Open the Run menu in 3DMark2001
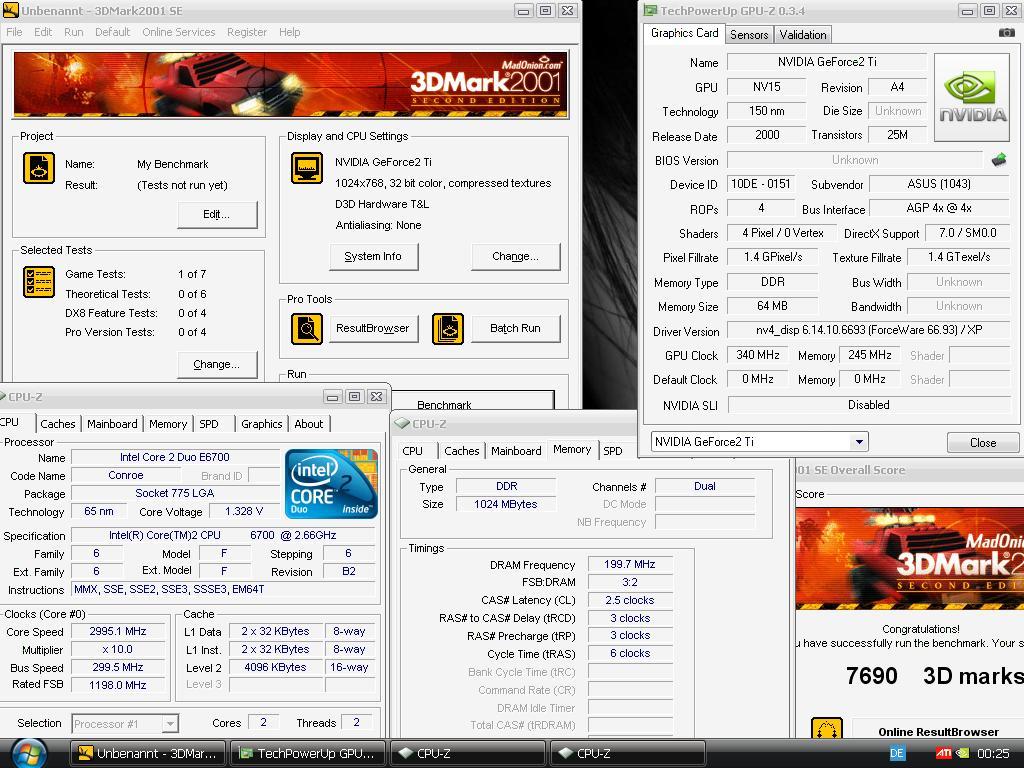The width and height of the screenshot is (1024, 768). pos(73,32)
